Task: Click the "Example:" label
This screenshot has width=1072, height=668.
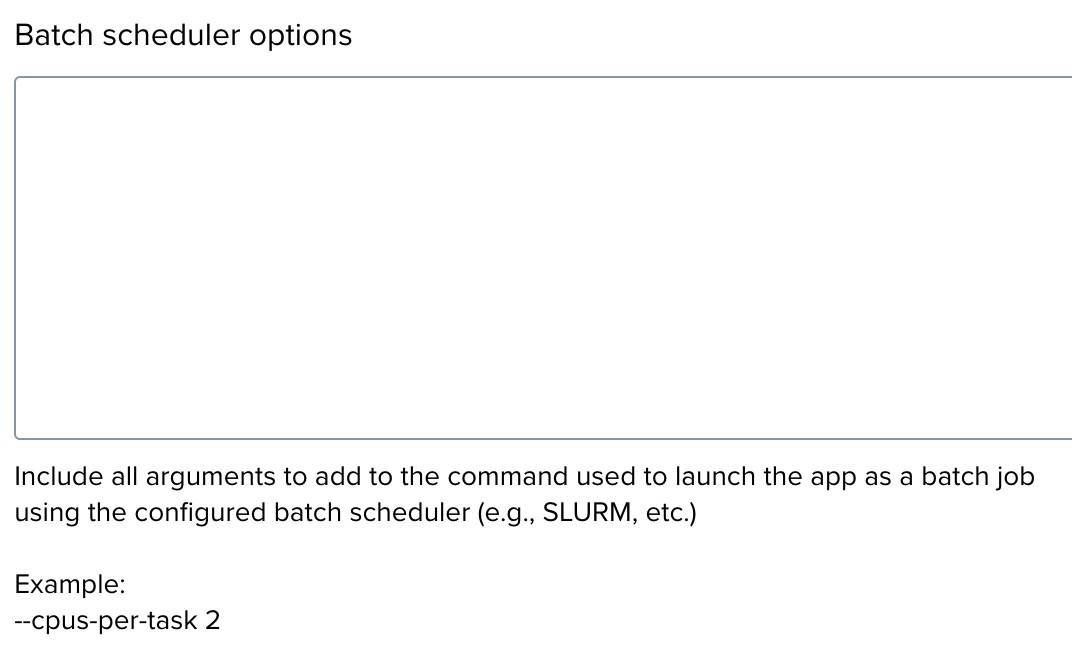Action: pyautogui.click(x=69, y=585)
